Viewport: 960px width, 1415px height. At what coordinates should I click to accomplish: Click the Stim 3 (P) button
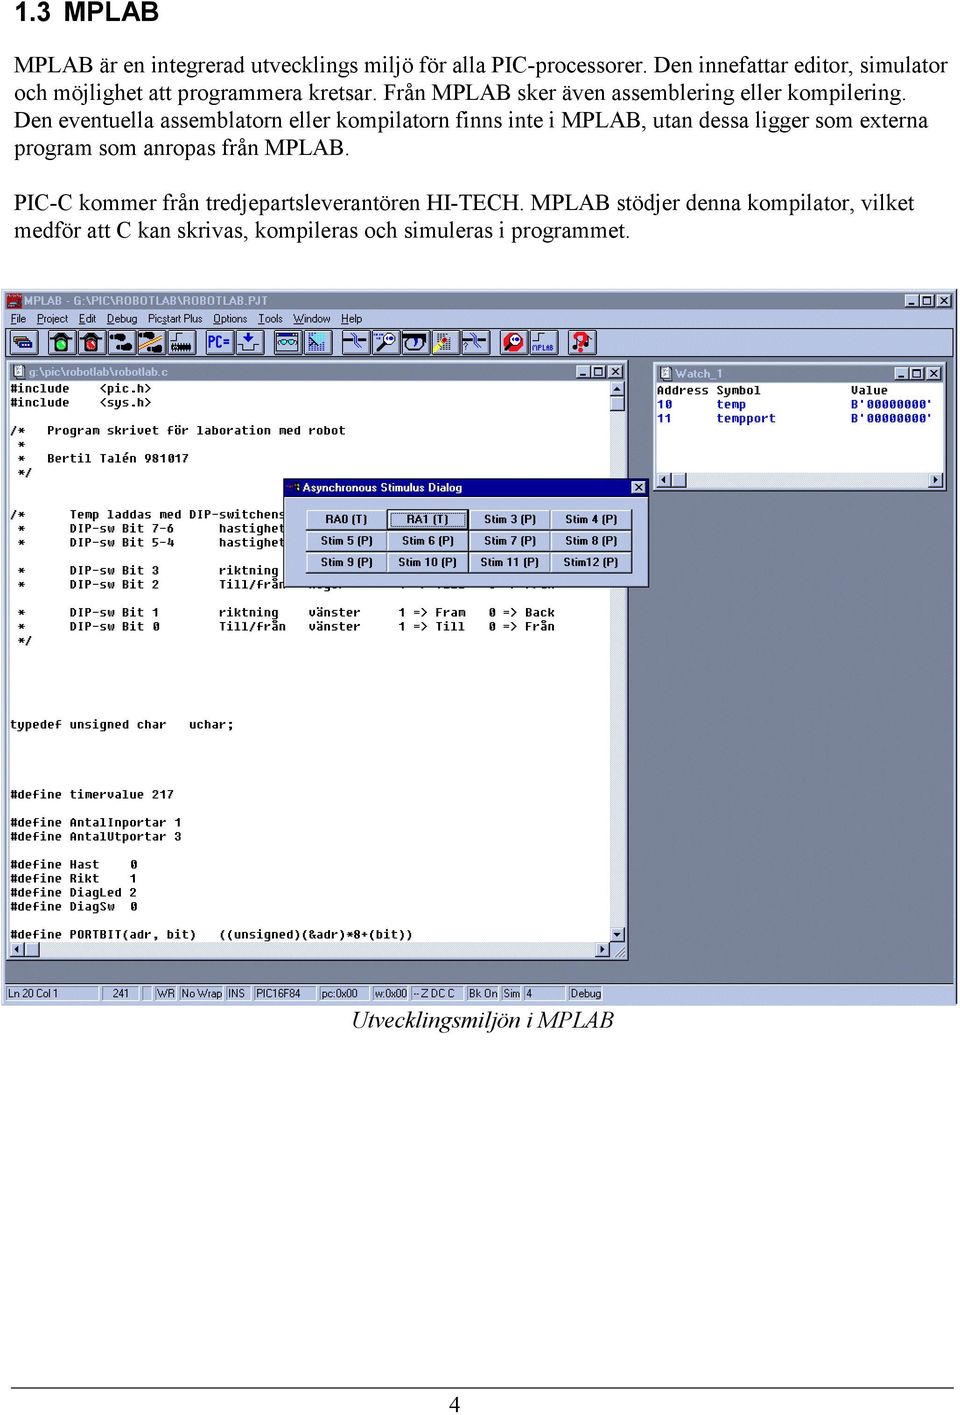coord(510,519)
